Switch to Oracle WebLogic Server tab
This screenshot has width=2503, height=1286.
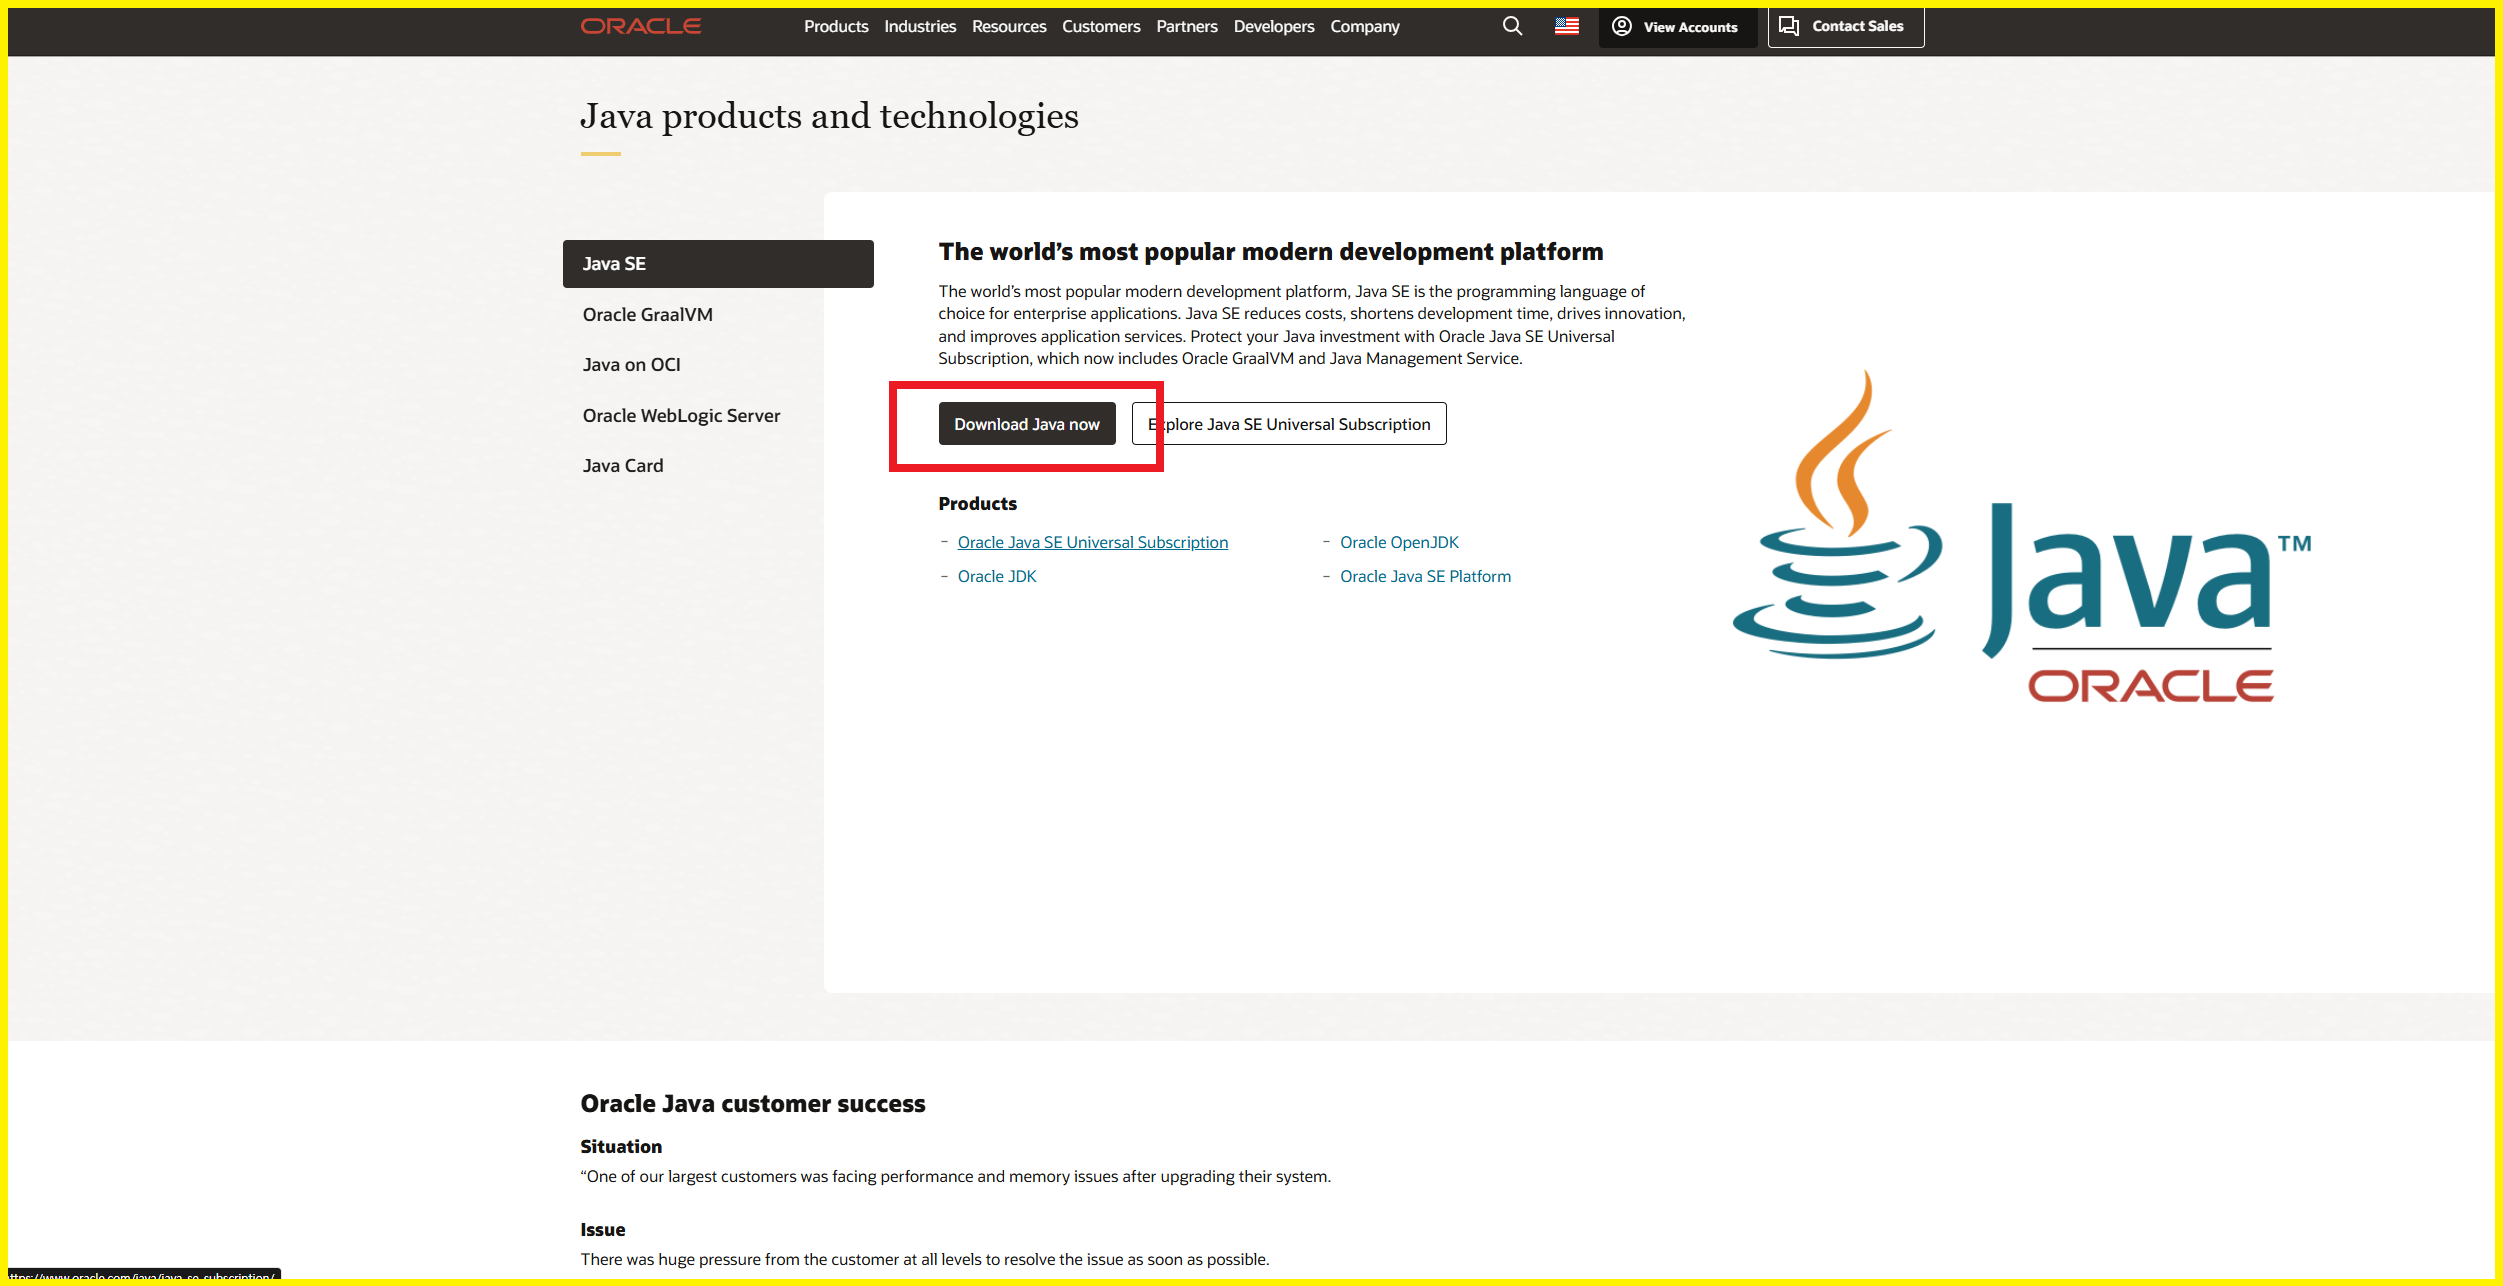coord(681,415)
